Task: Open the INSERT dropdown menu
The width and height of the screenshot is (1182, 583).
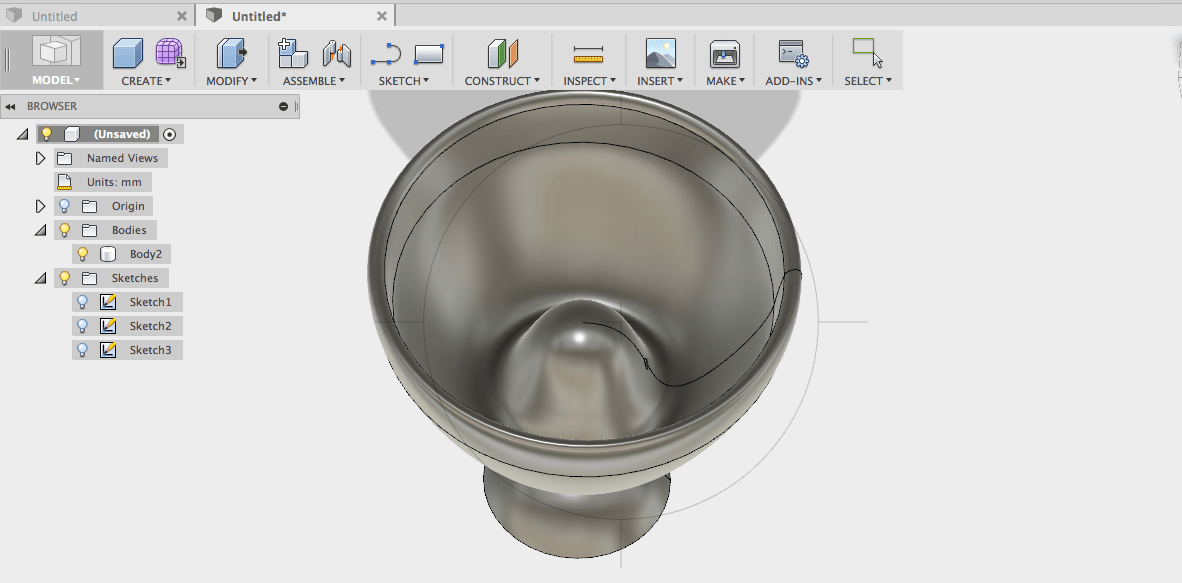Action: click(660, 81)
